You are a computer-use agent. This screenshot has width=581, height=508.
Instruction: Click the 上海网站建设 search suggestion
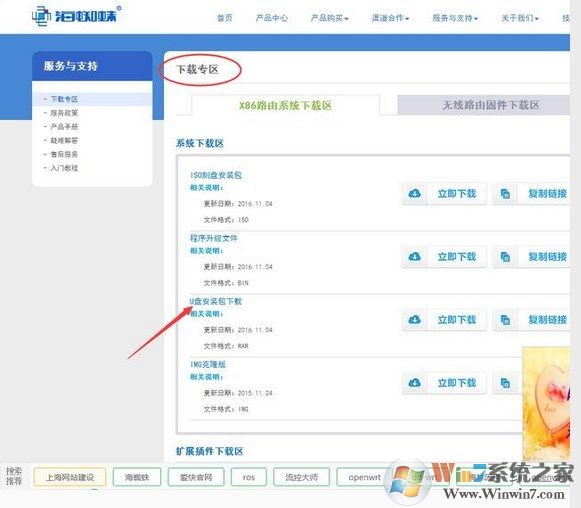(x=70, y=477)
